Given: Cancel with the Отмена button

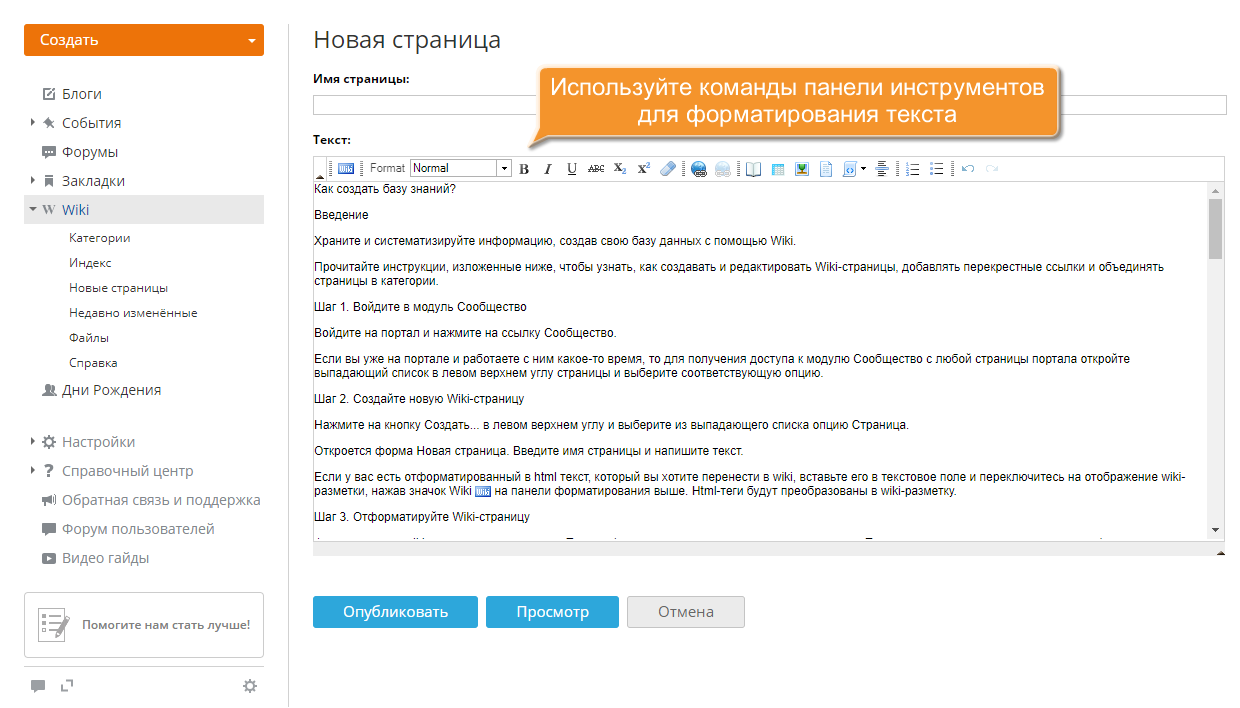Looking at the screenshot, I should click(x=686, y=612).
